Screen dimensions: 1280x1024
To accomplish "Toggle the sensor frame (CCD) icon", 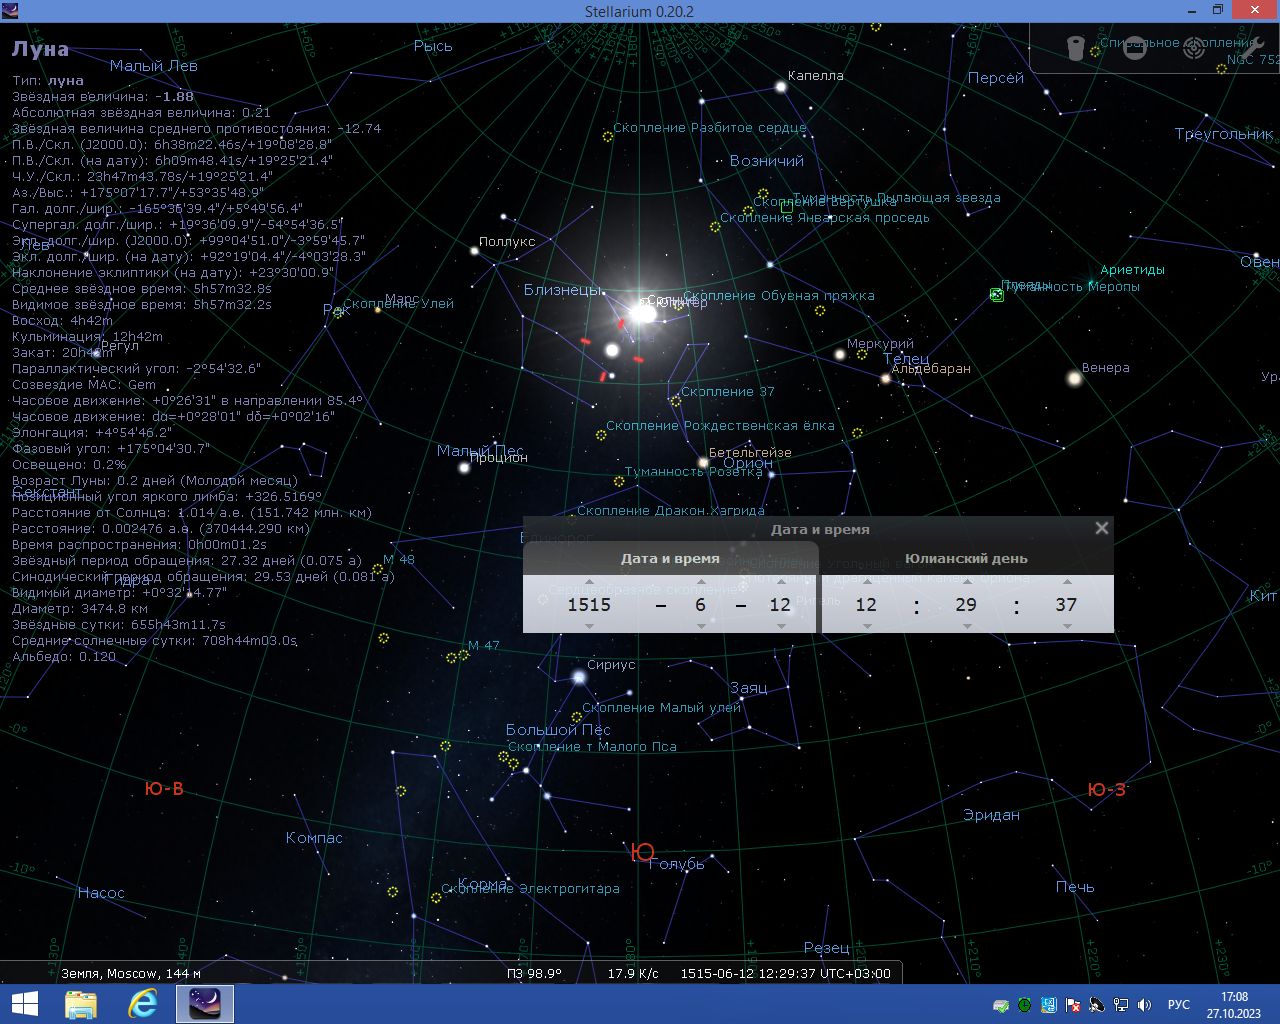I will [1135, 48].
